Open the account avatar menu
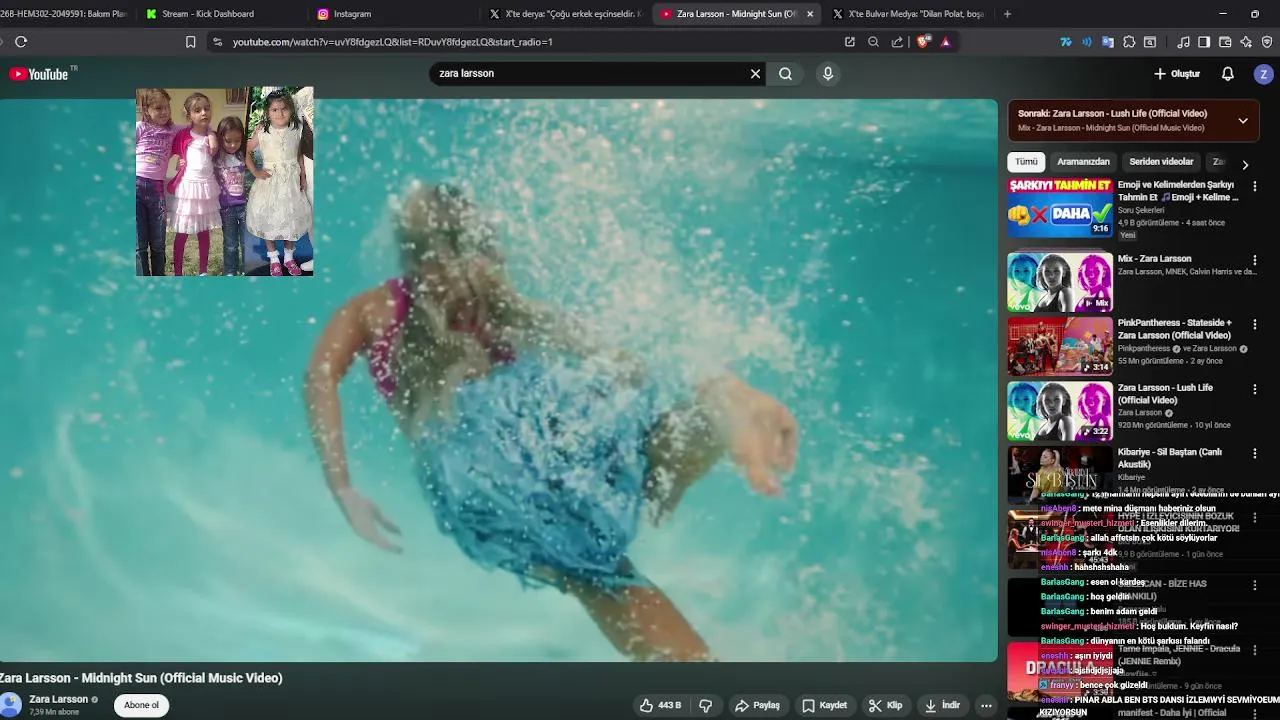1280x720 pixels. [x=1264, y=74]
